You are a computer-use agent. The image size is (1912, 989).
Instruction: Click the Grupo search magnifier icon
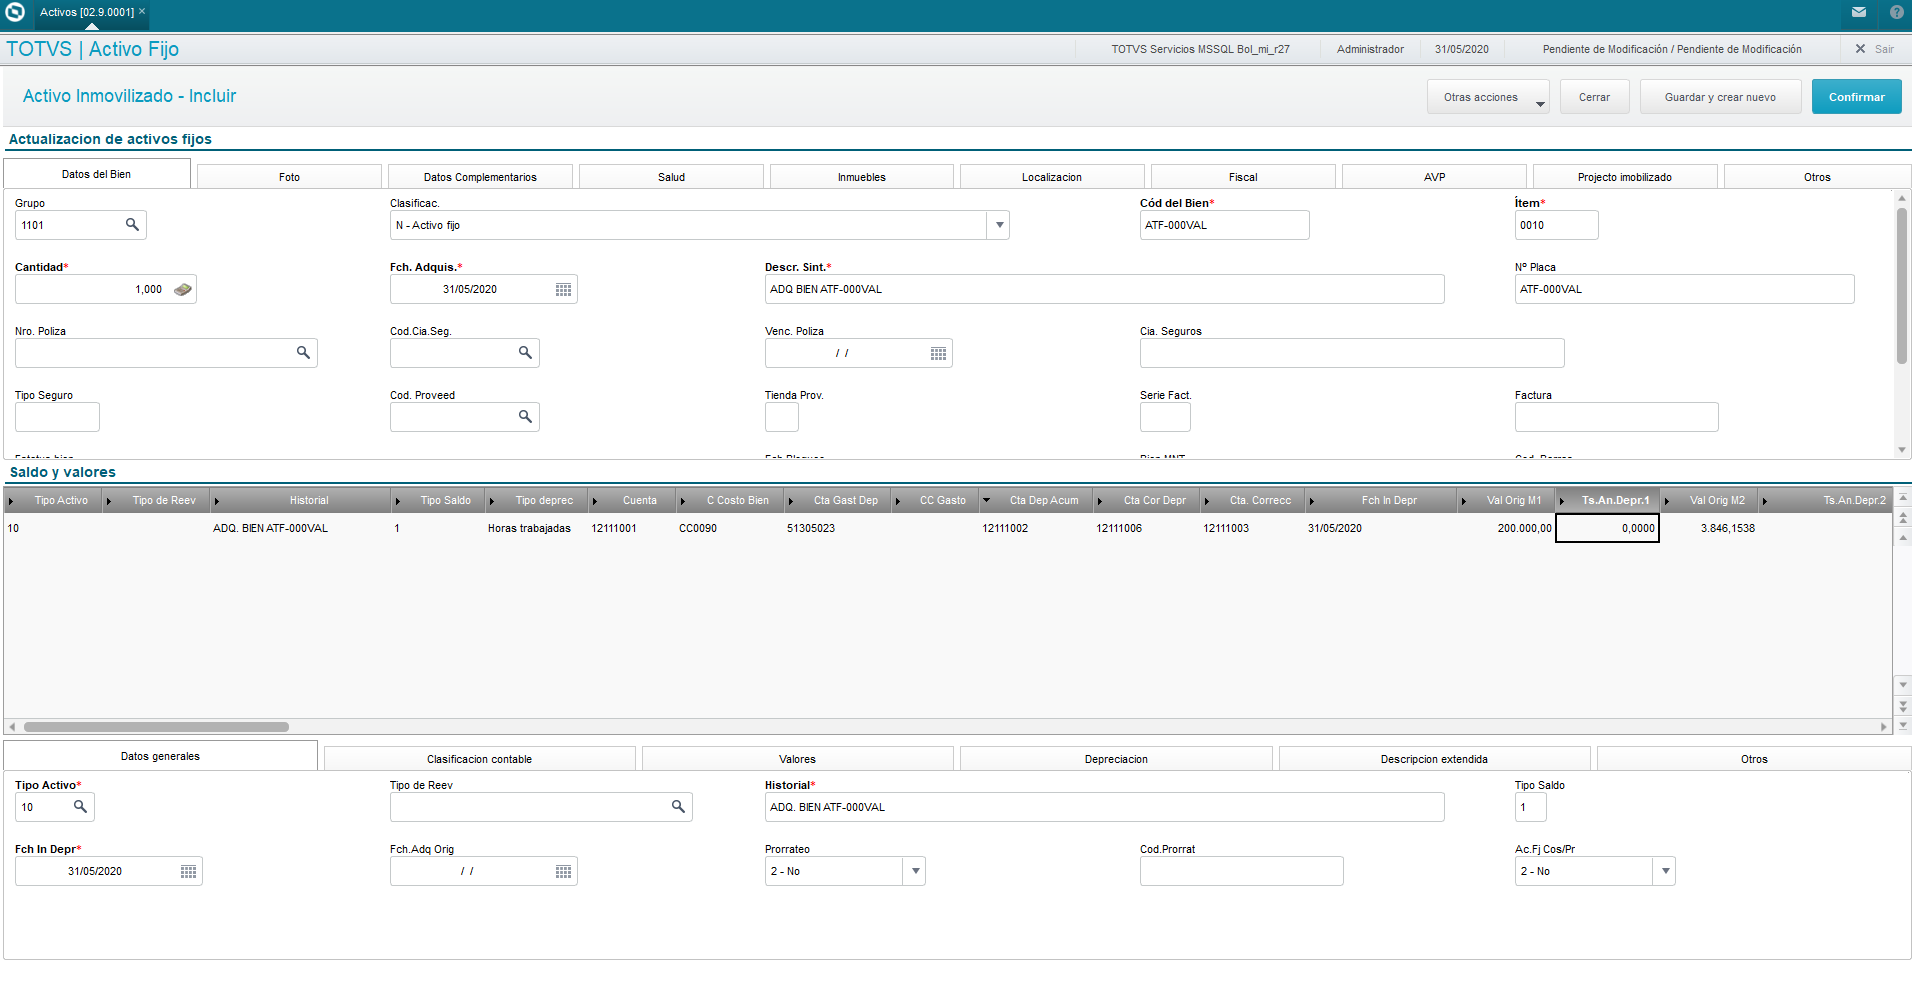tap(132, 225)
